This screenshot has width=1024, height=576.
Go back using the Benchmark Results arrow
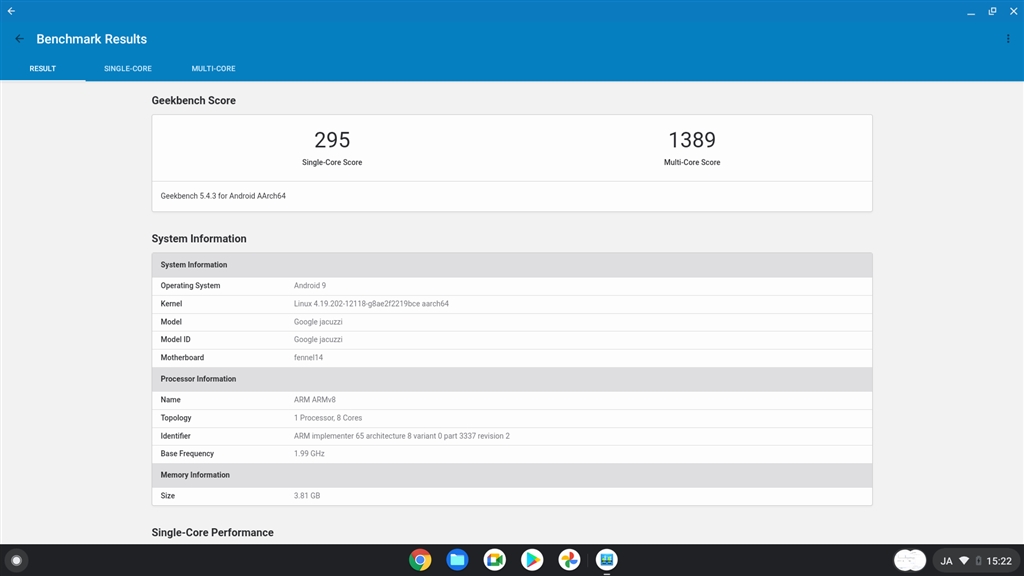click(20, 39)
